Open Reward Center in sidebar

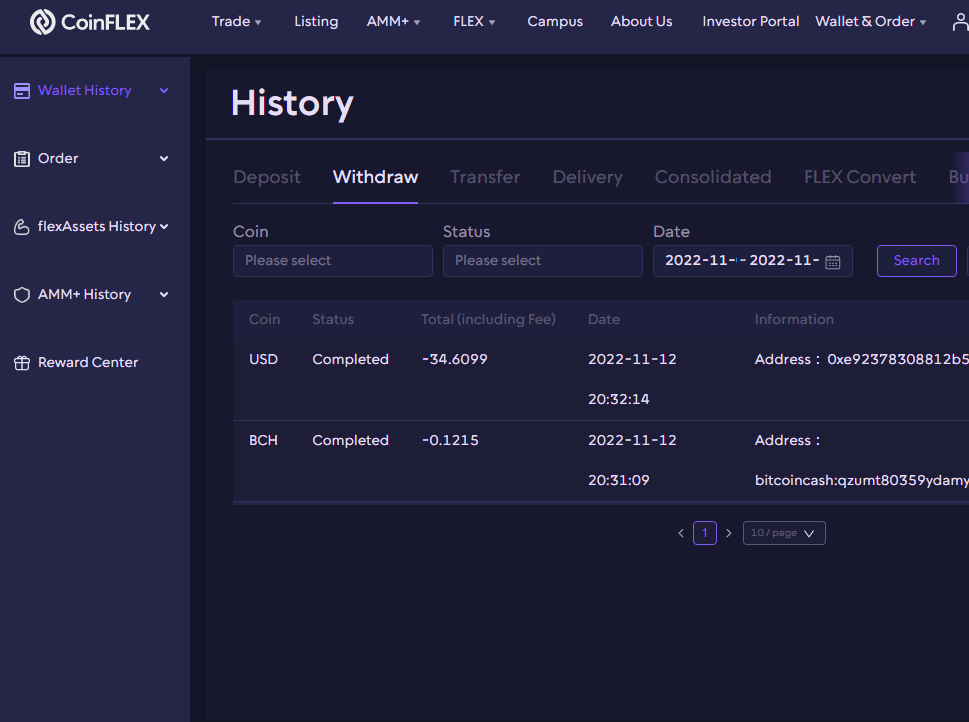click(88, 363)
